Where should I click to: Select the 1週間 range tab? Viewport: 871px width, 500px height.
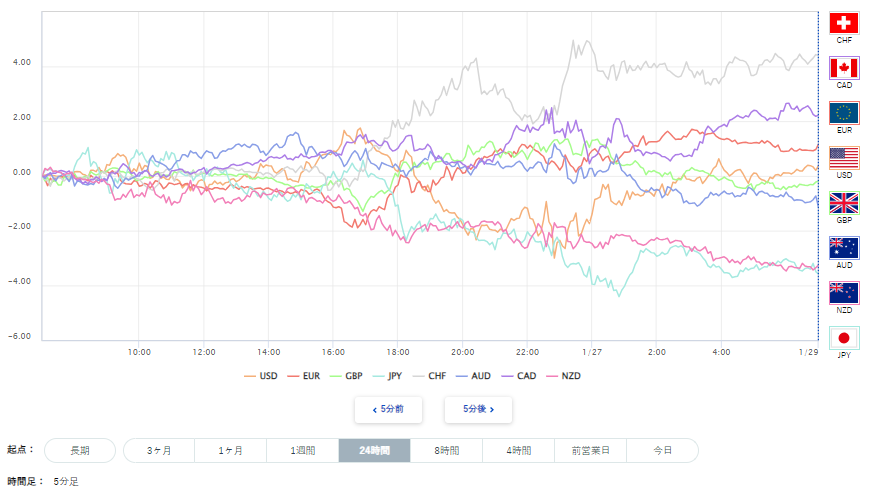[x=303, y=451]
